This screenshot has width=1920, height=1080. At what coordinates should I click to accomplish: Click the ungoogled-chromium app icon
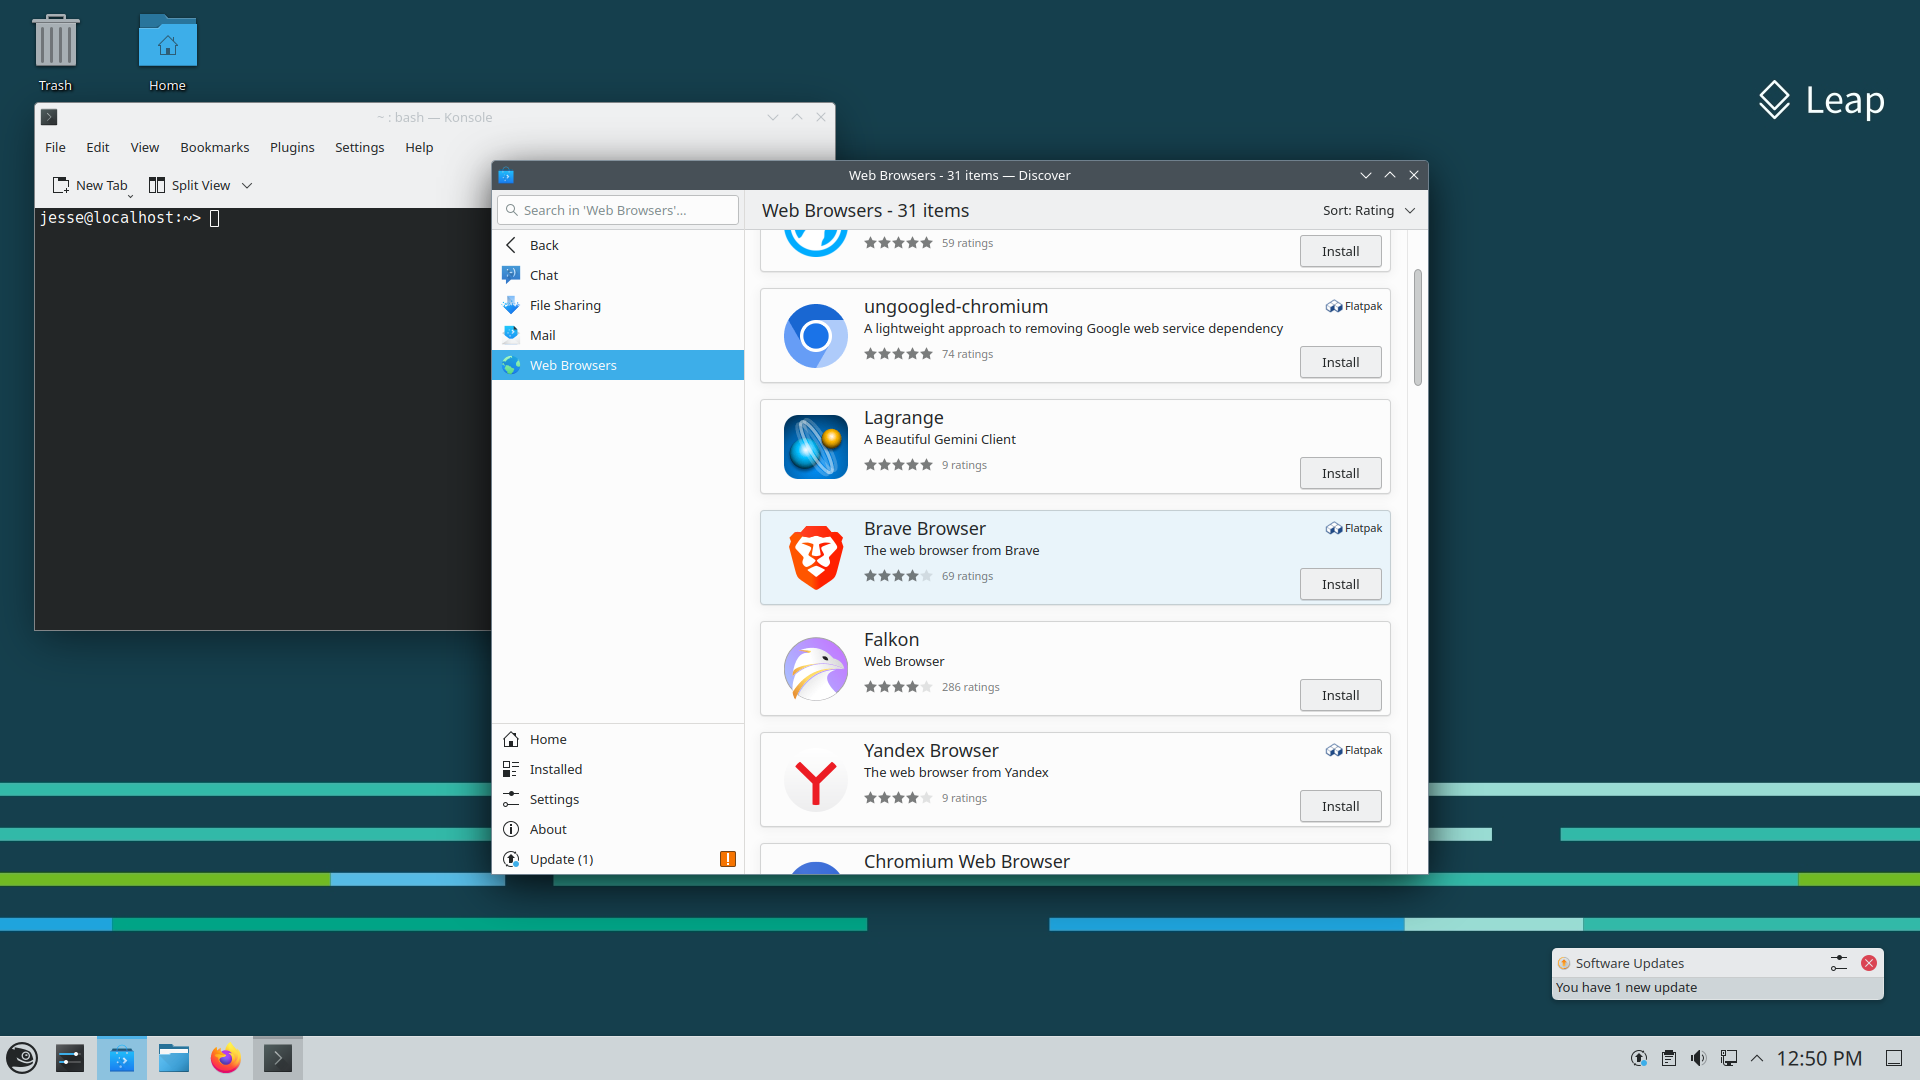(x=815, y=336)
